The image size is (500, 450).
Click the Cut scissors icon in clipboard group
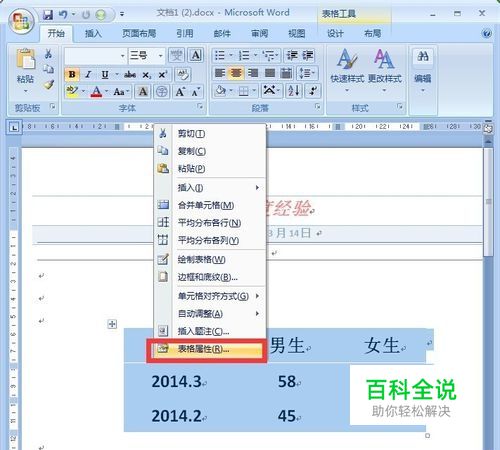tap(48, 54)
